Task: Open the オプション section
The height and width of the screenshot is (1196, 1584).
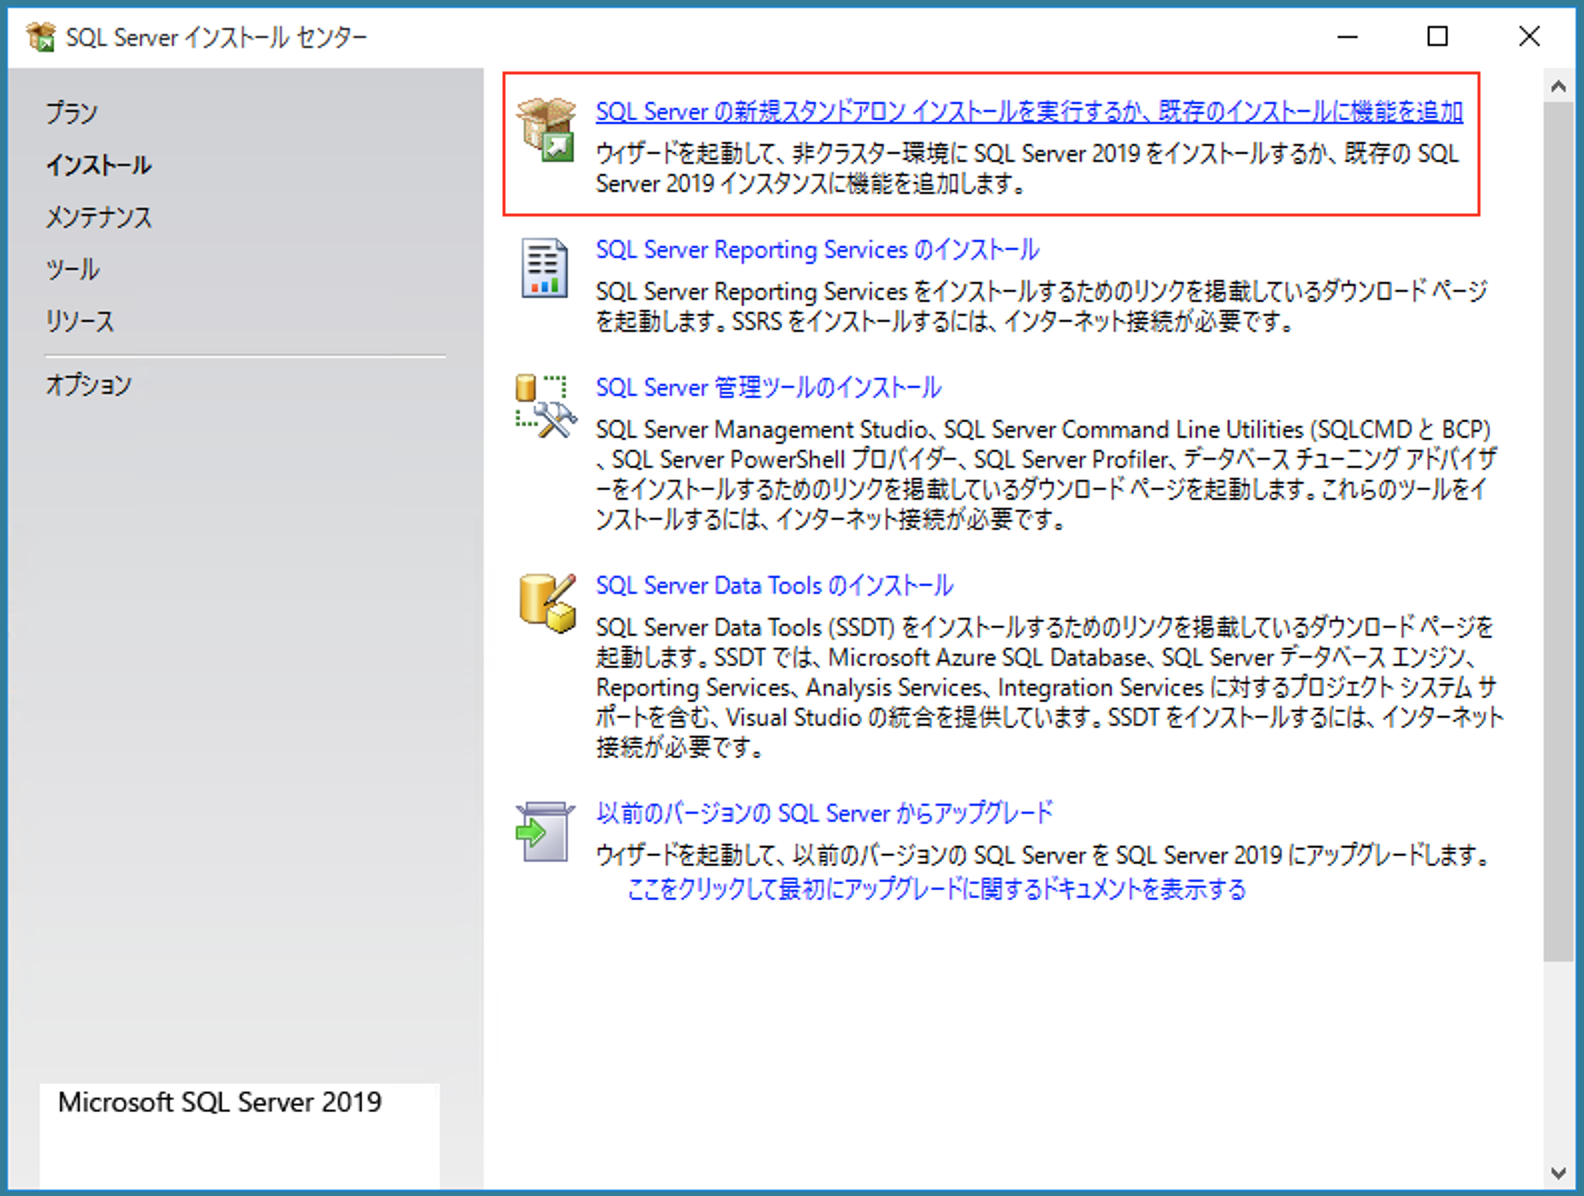Action: [88, 384]
